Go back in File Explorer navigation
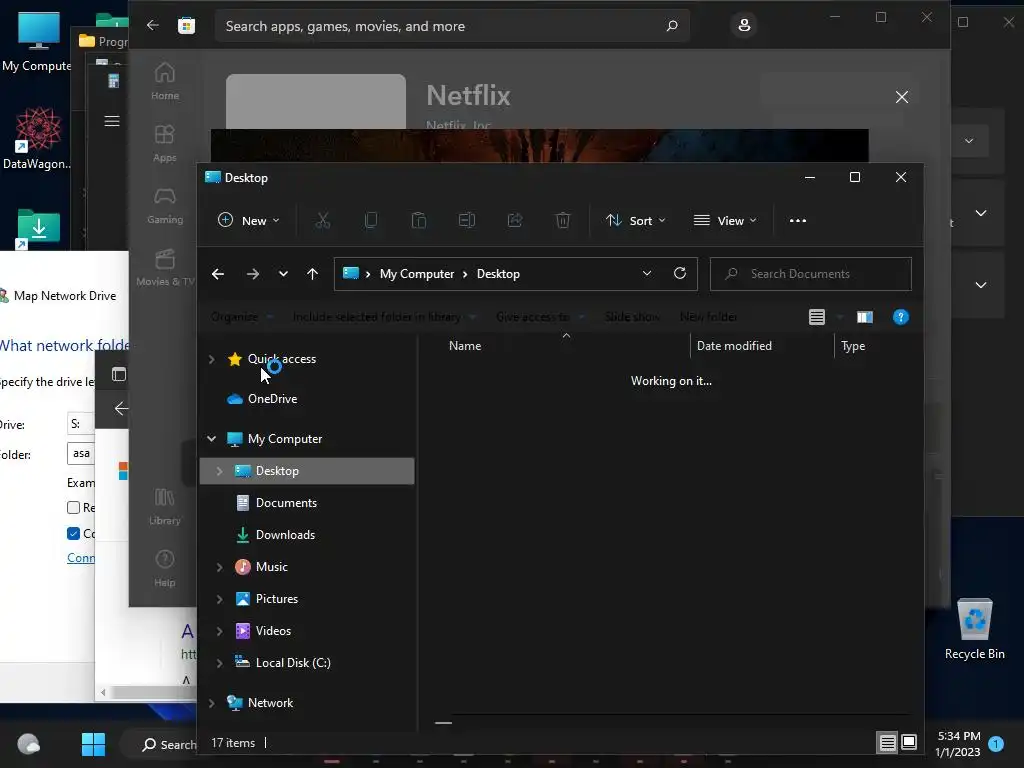Viewport: 1024px width, 768px height. (218, 274)
